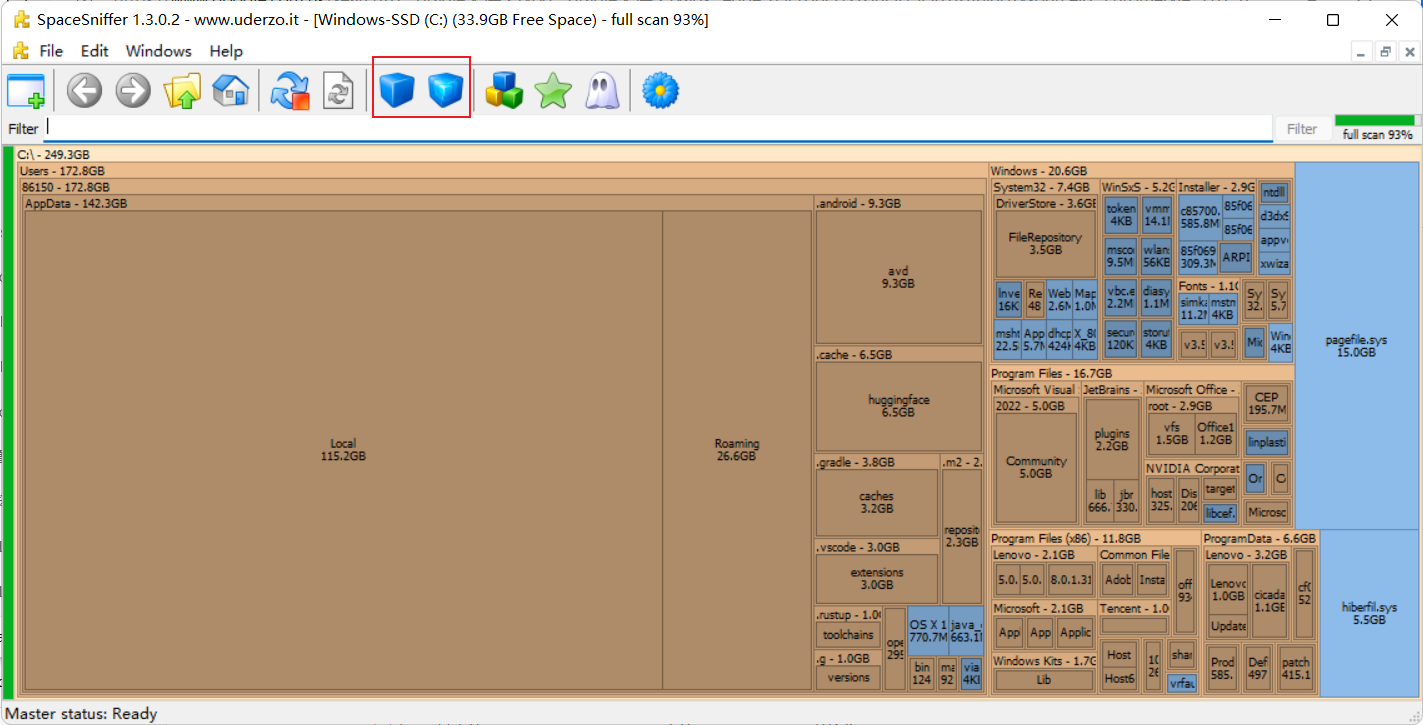Select the Lib block under Windows Kits

pyautogui.click(x=1044, y=680)
